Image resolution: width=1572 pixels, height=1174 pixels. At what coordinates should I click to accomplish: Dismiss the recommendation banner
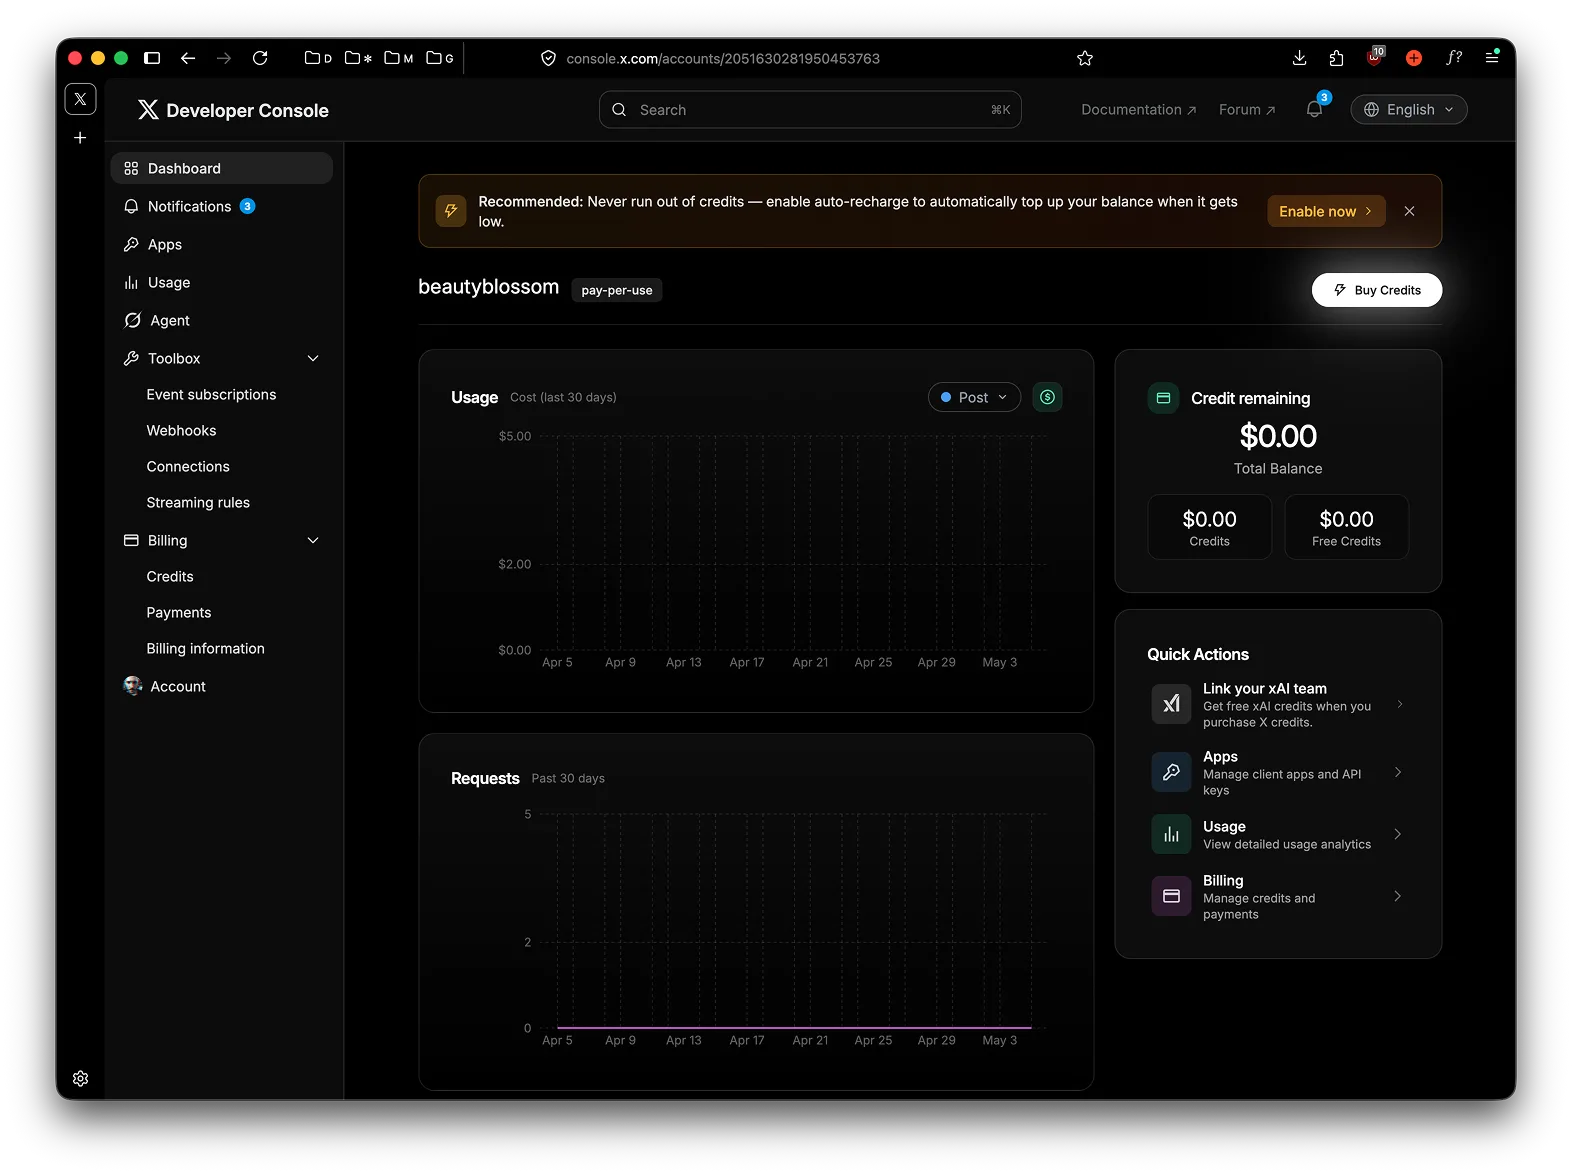click(1409, 211)
